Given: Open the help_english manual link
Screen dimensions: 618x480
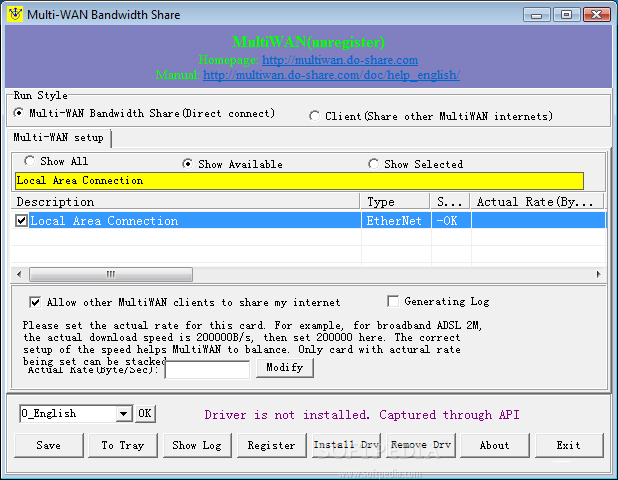Looking at the screenshot, I should (x=331, y=75).
